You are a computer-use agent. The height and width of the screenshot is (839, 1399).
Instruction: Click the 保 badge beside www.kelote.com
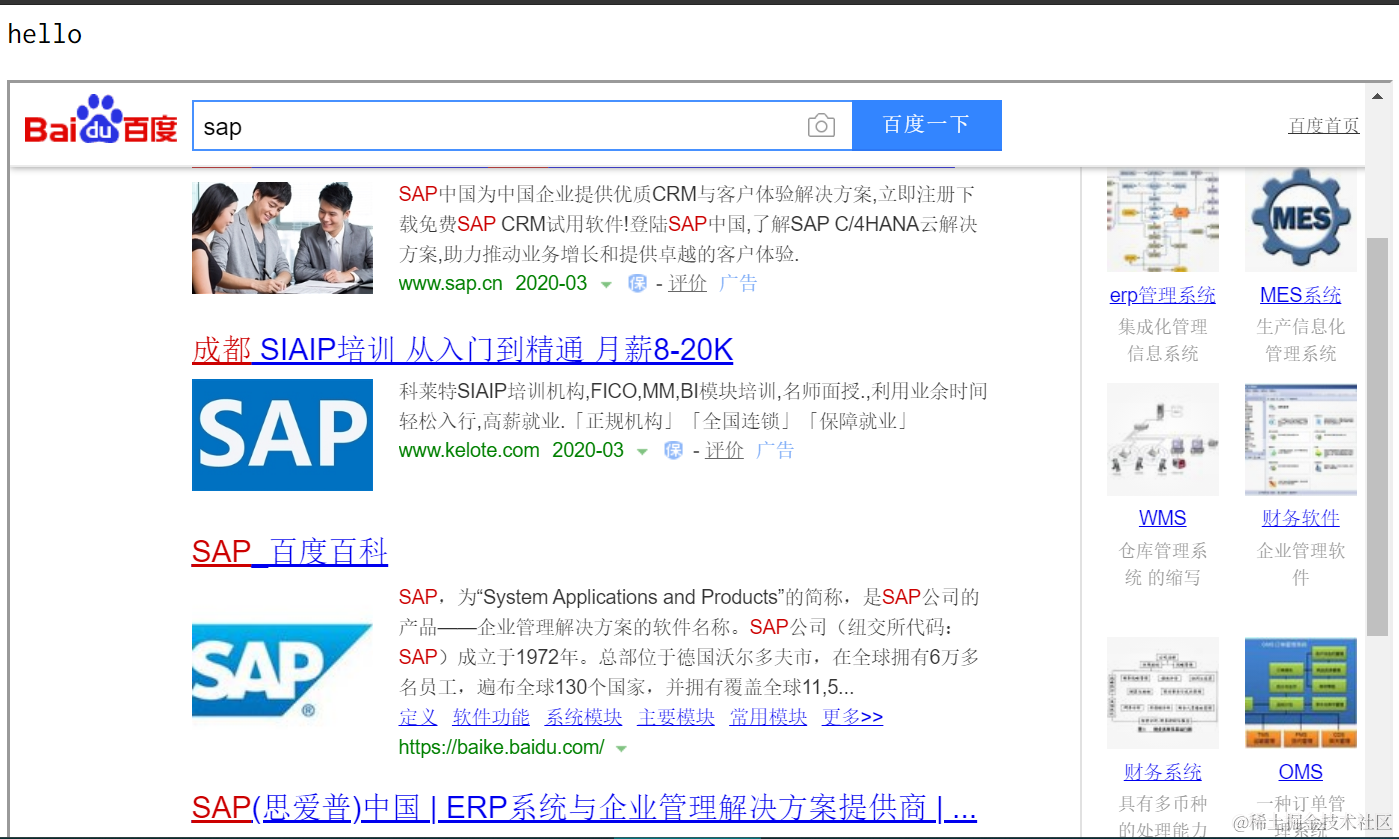point(674,451)
